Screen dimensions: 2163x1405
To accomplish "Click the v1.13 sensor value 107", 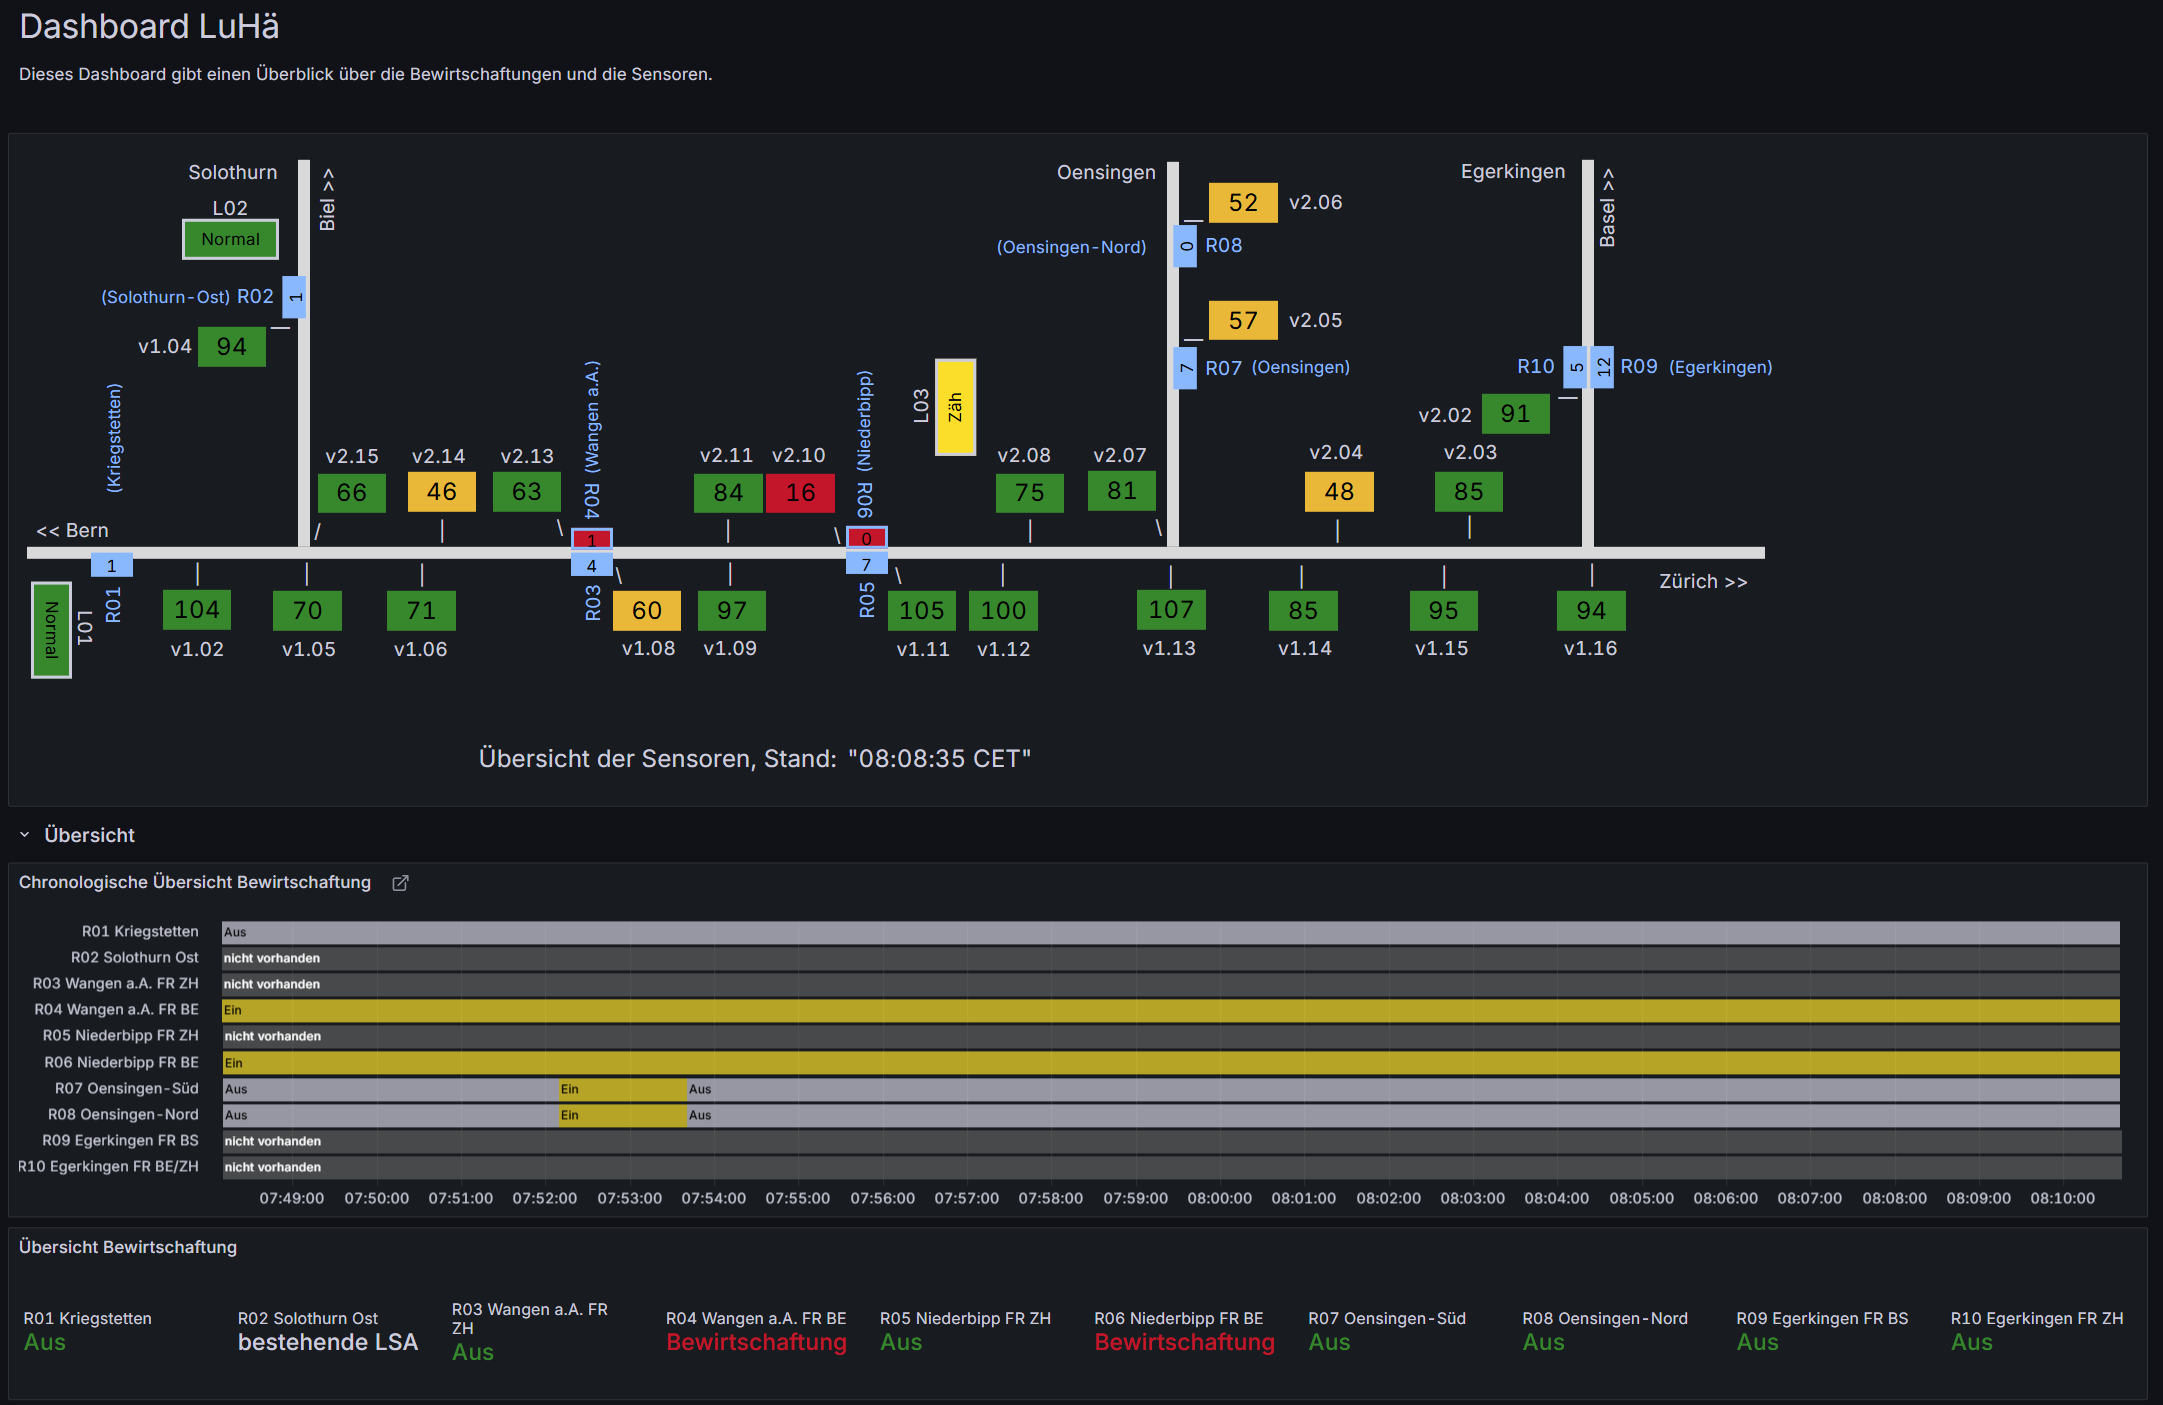I will point(1171,610).
